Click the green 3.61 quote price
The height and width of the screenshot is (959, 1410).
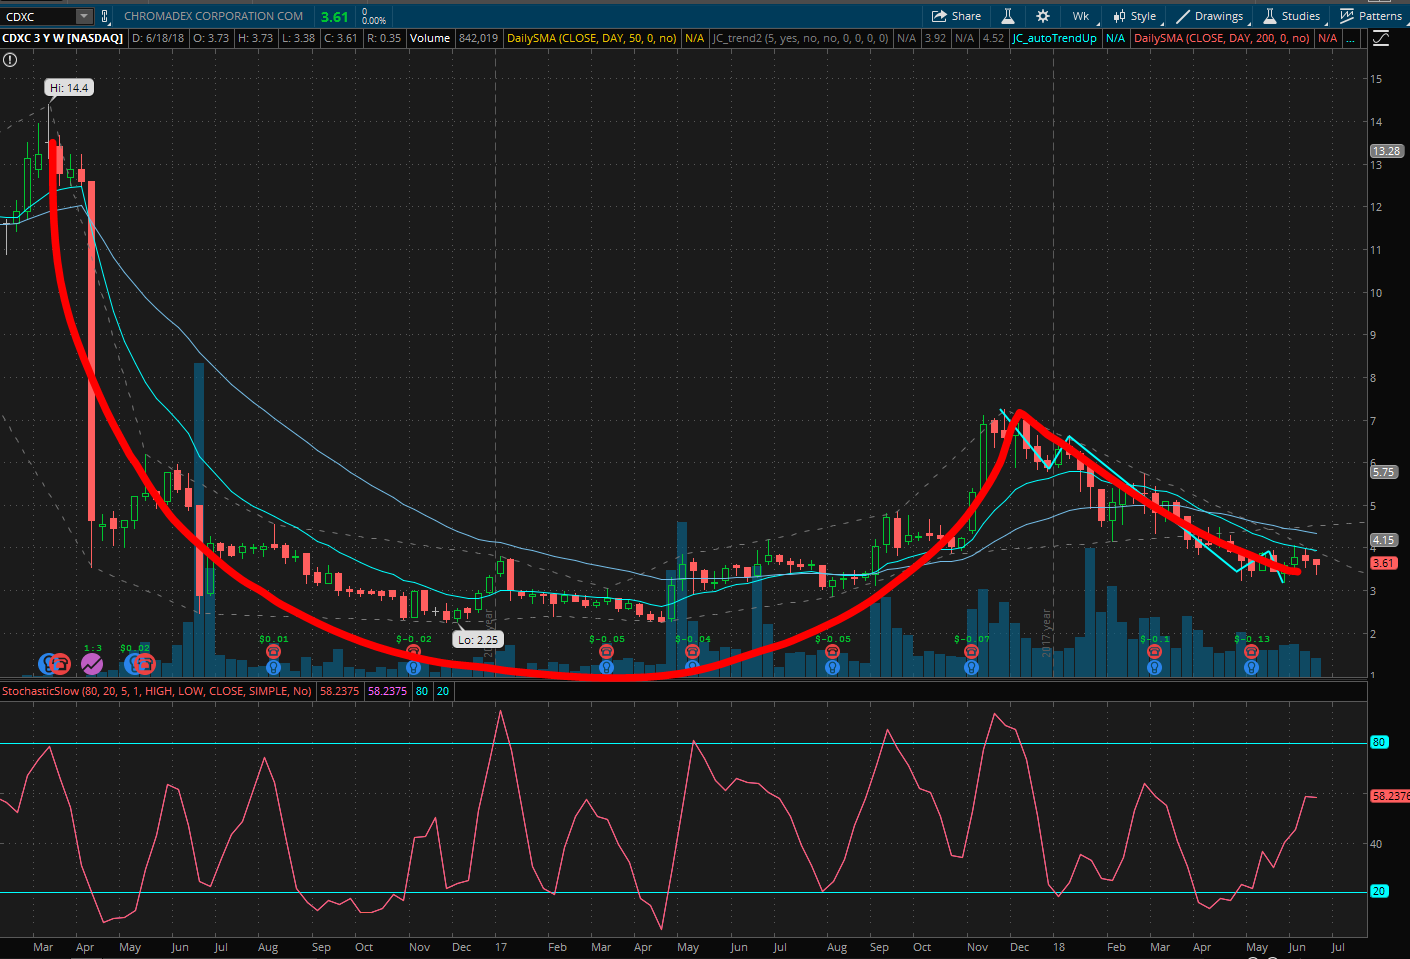(x=335, y=17)
